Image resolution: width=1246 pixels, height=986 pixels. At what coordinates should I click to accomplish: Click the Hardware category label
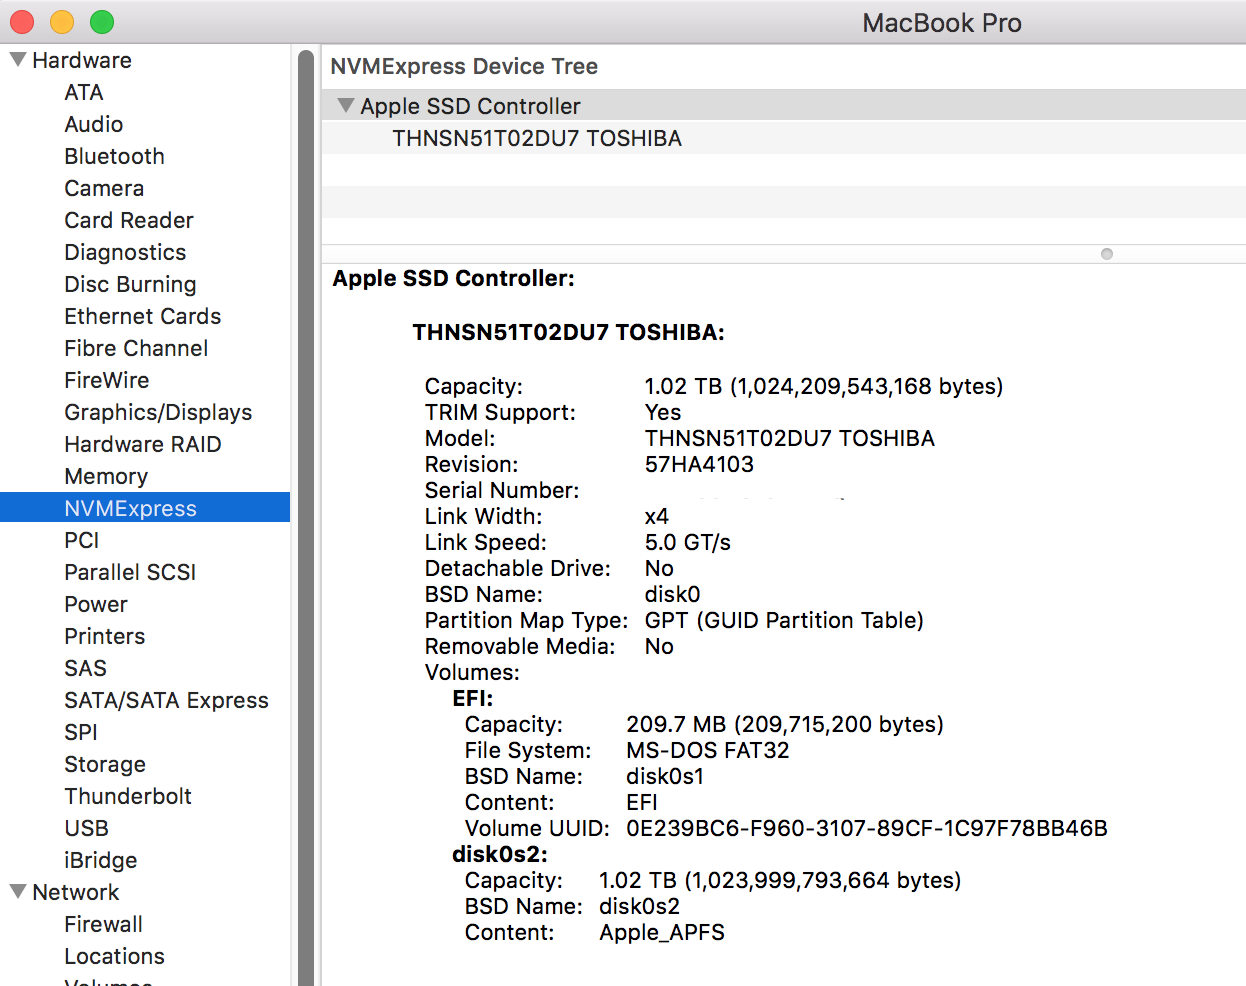[82, 60]
